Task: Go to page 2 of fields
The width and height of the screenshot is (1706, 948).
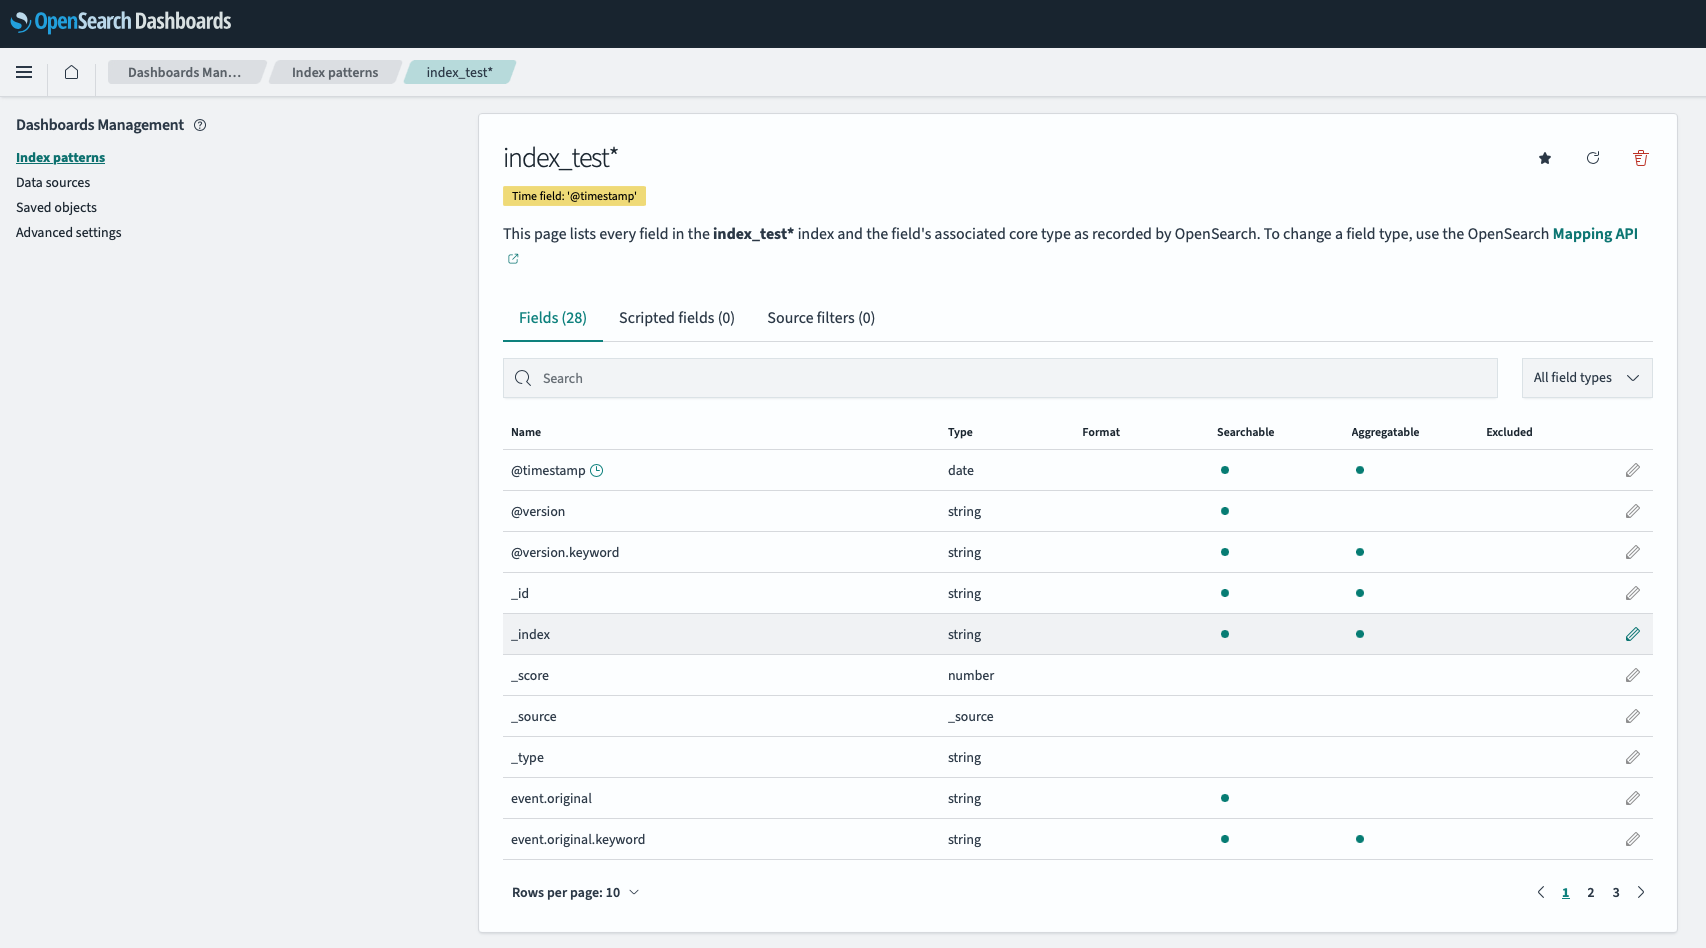Action: (x=1591, y=892)
